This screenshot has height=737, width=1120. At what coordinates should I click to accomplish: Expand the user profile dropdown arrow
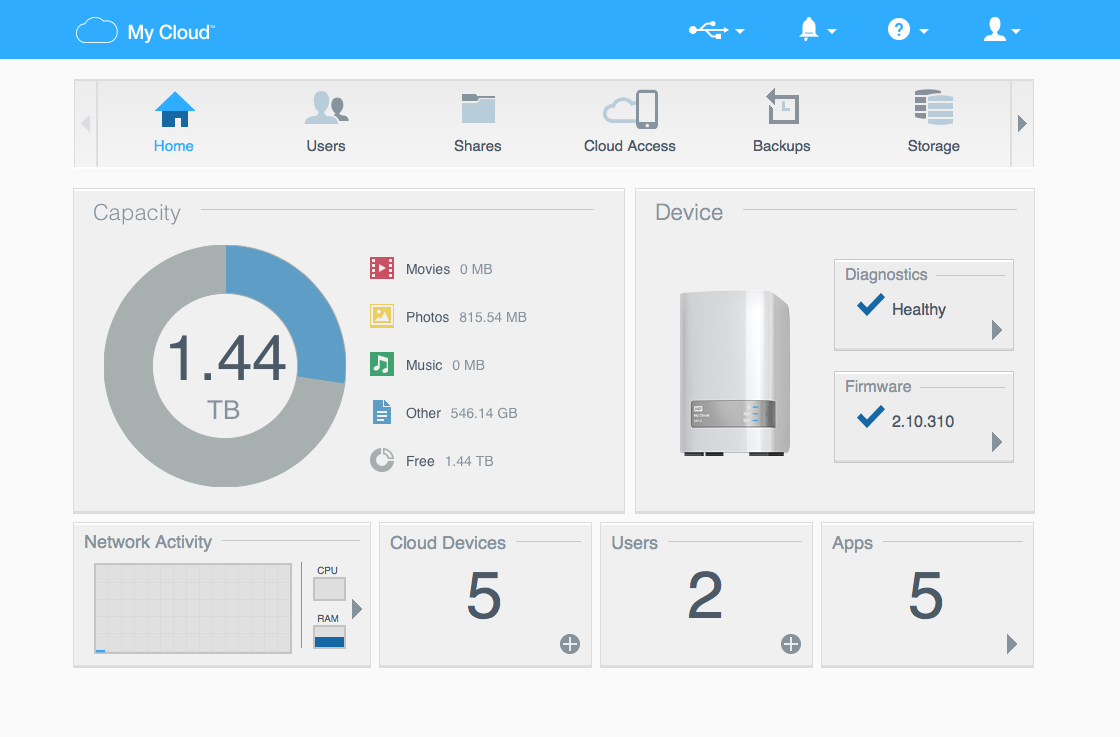point(1016,31)
